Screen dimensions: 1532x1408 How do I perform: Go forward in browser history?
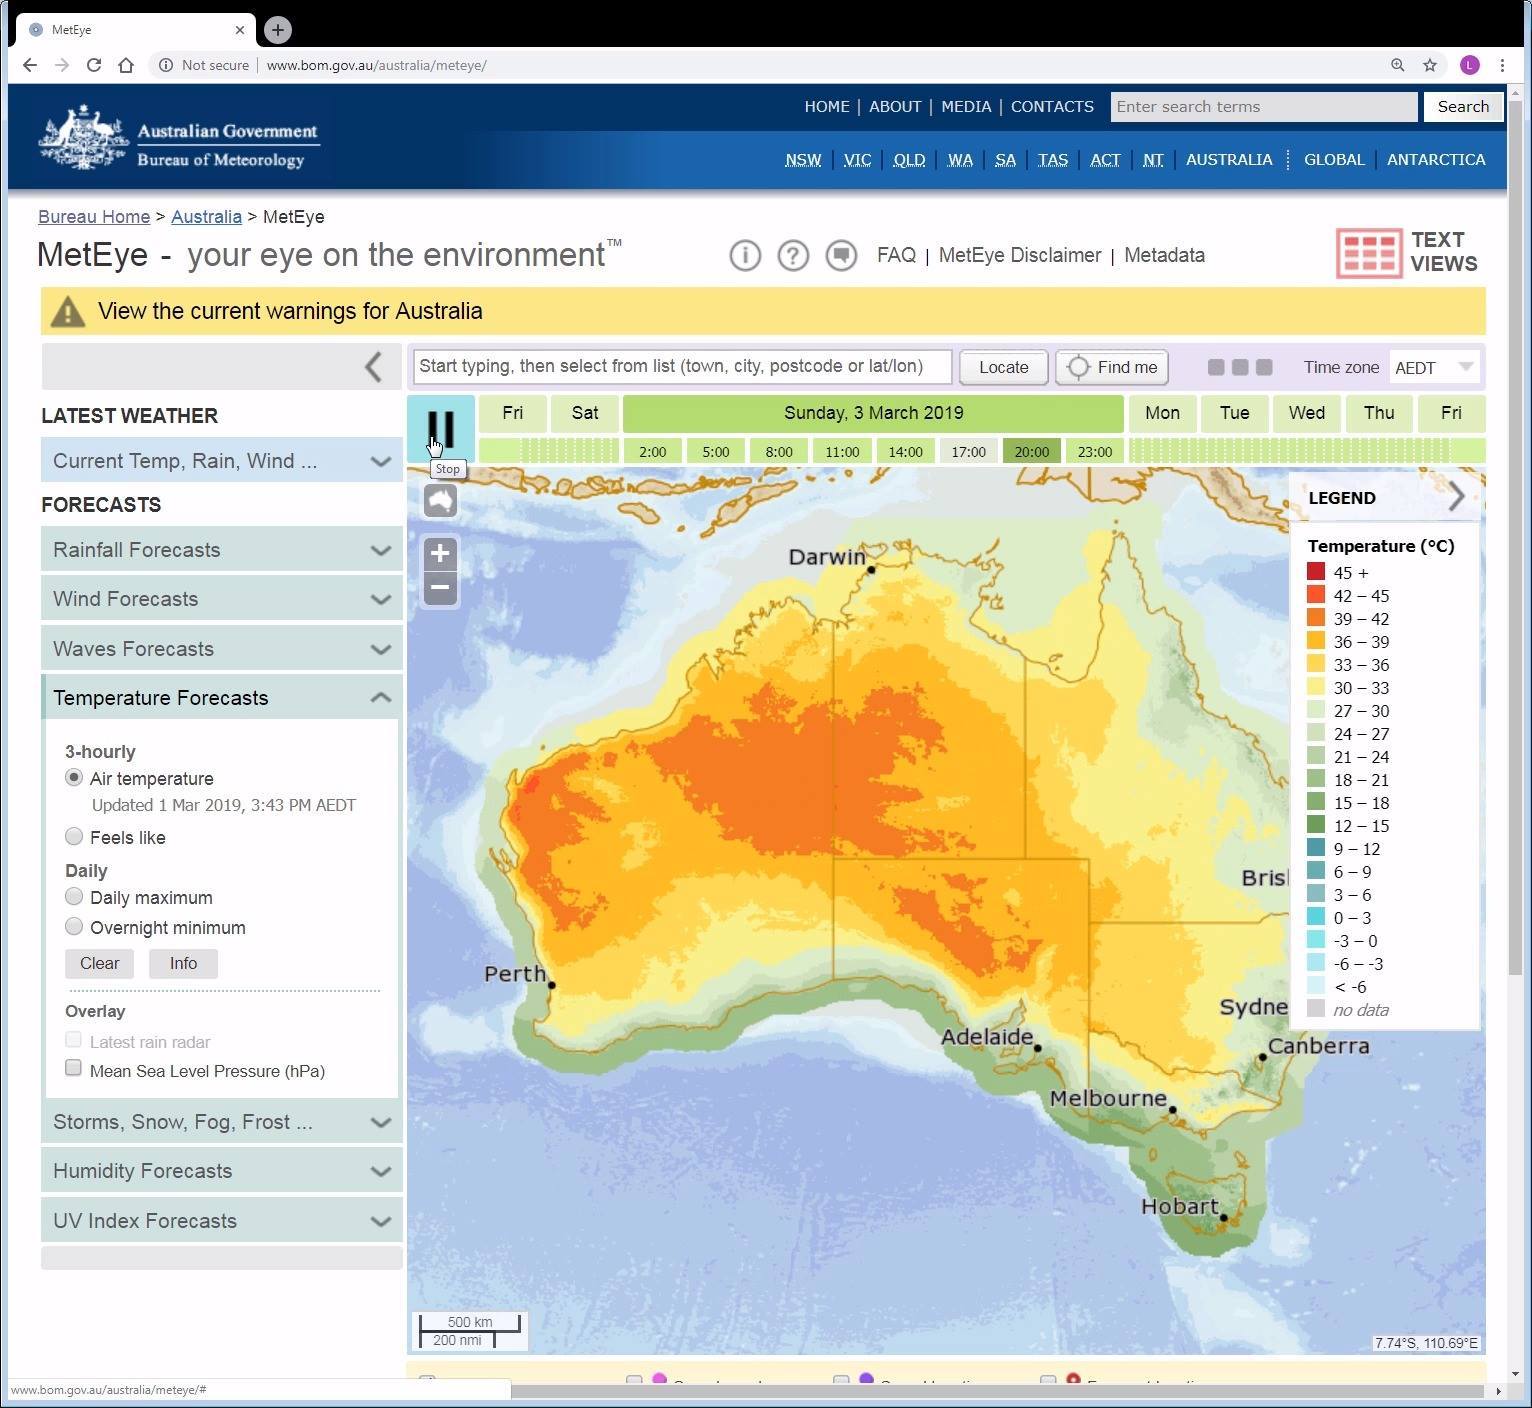click(x=62, y=65)
